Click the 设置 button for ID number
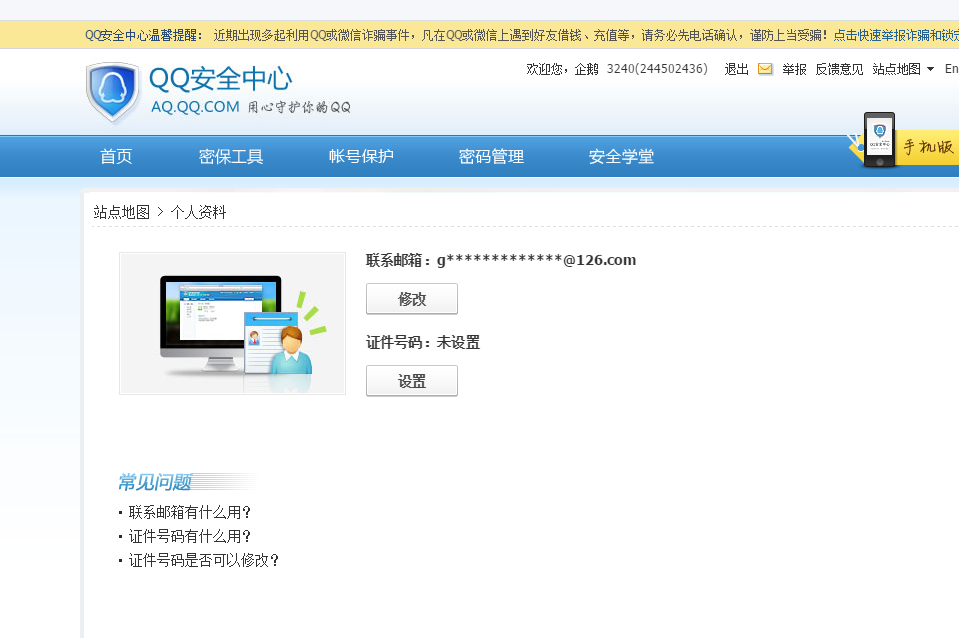The height and width of the screenshot is (638, 959). pos(412,380)
